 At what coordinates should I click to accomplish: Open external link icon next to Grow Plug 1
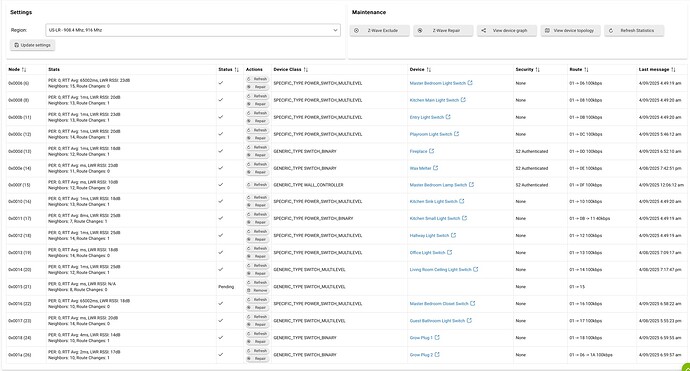tap(437, 338)
